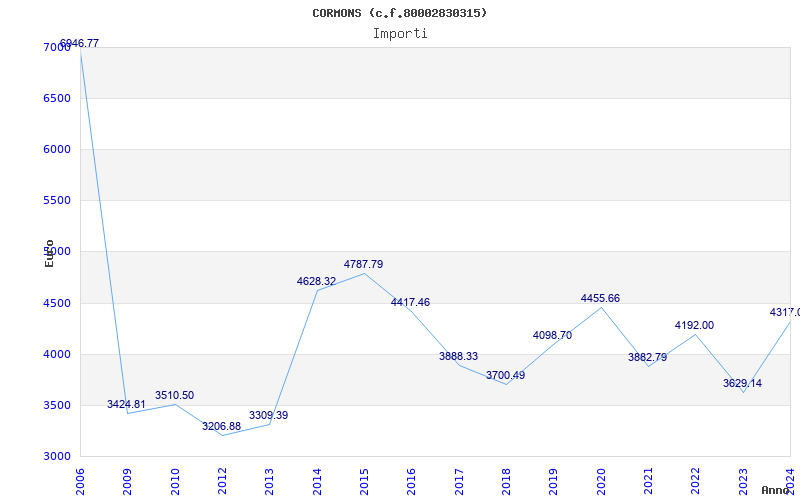The height and width of the screenshot is (500, 800).
Task: Click the 2006 x-axis year label
Action: click(x=80, y=482)
